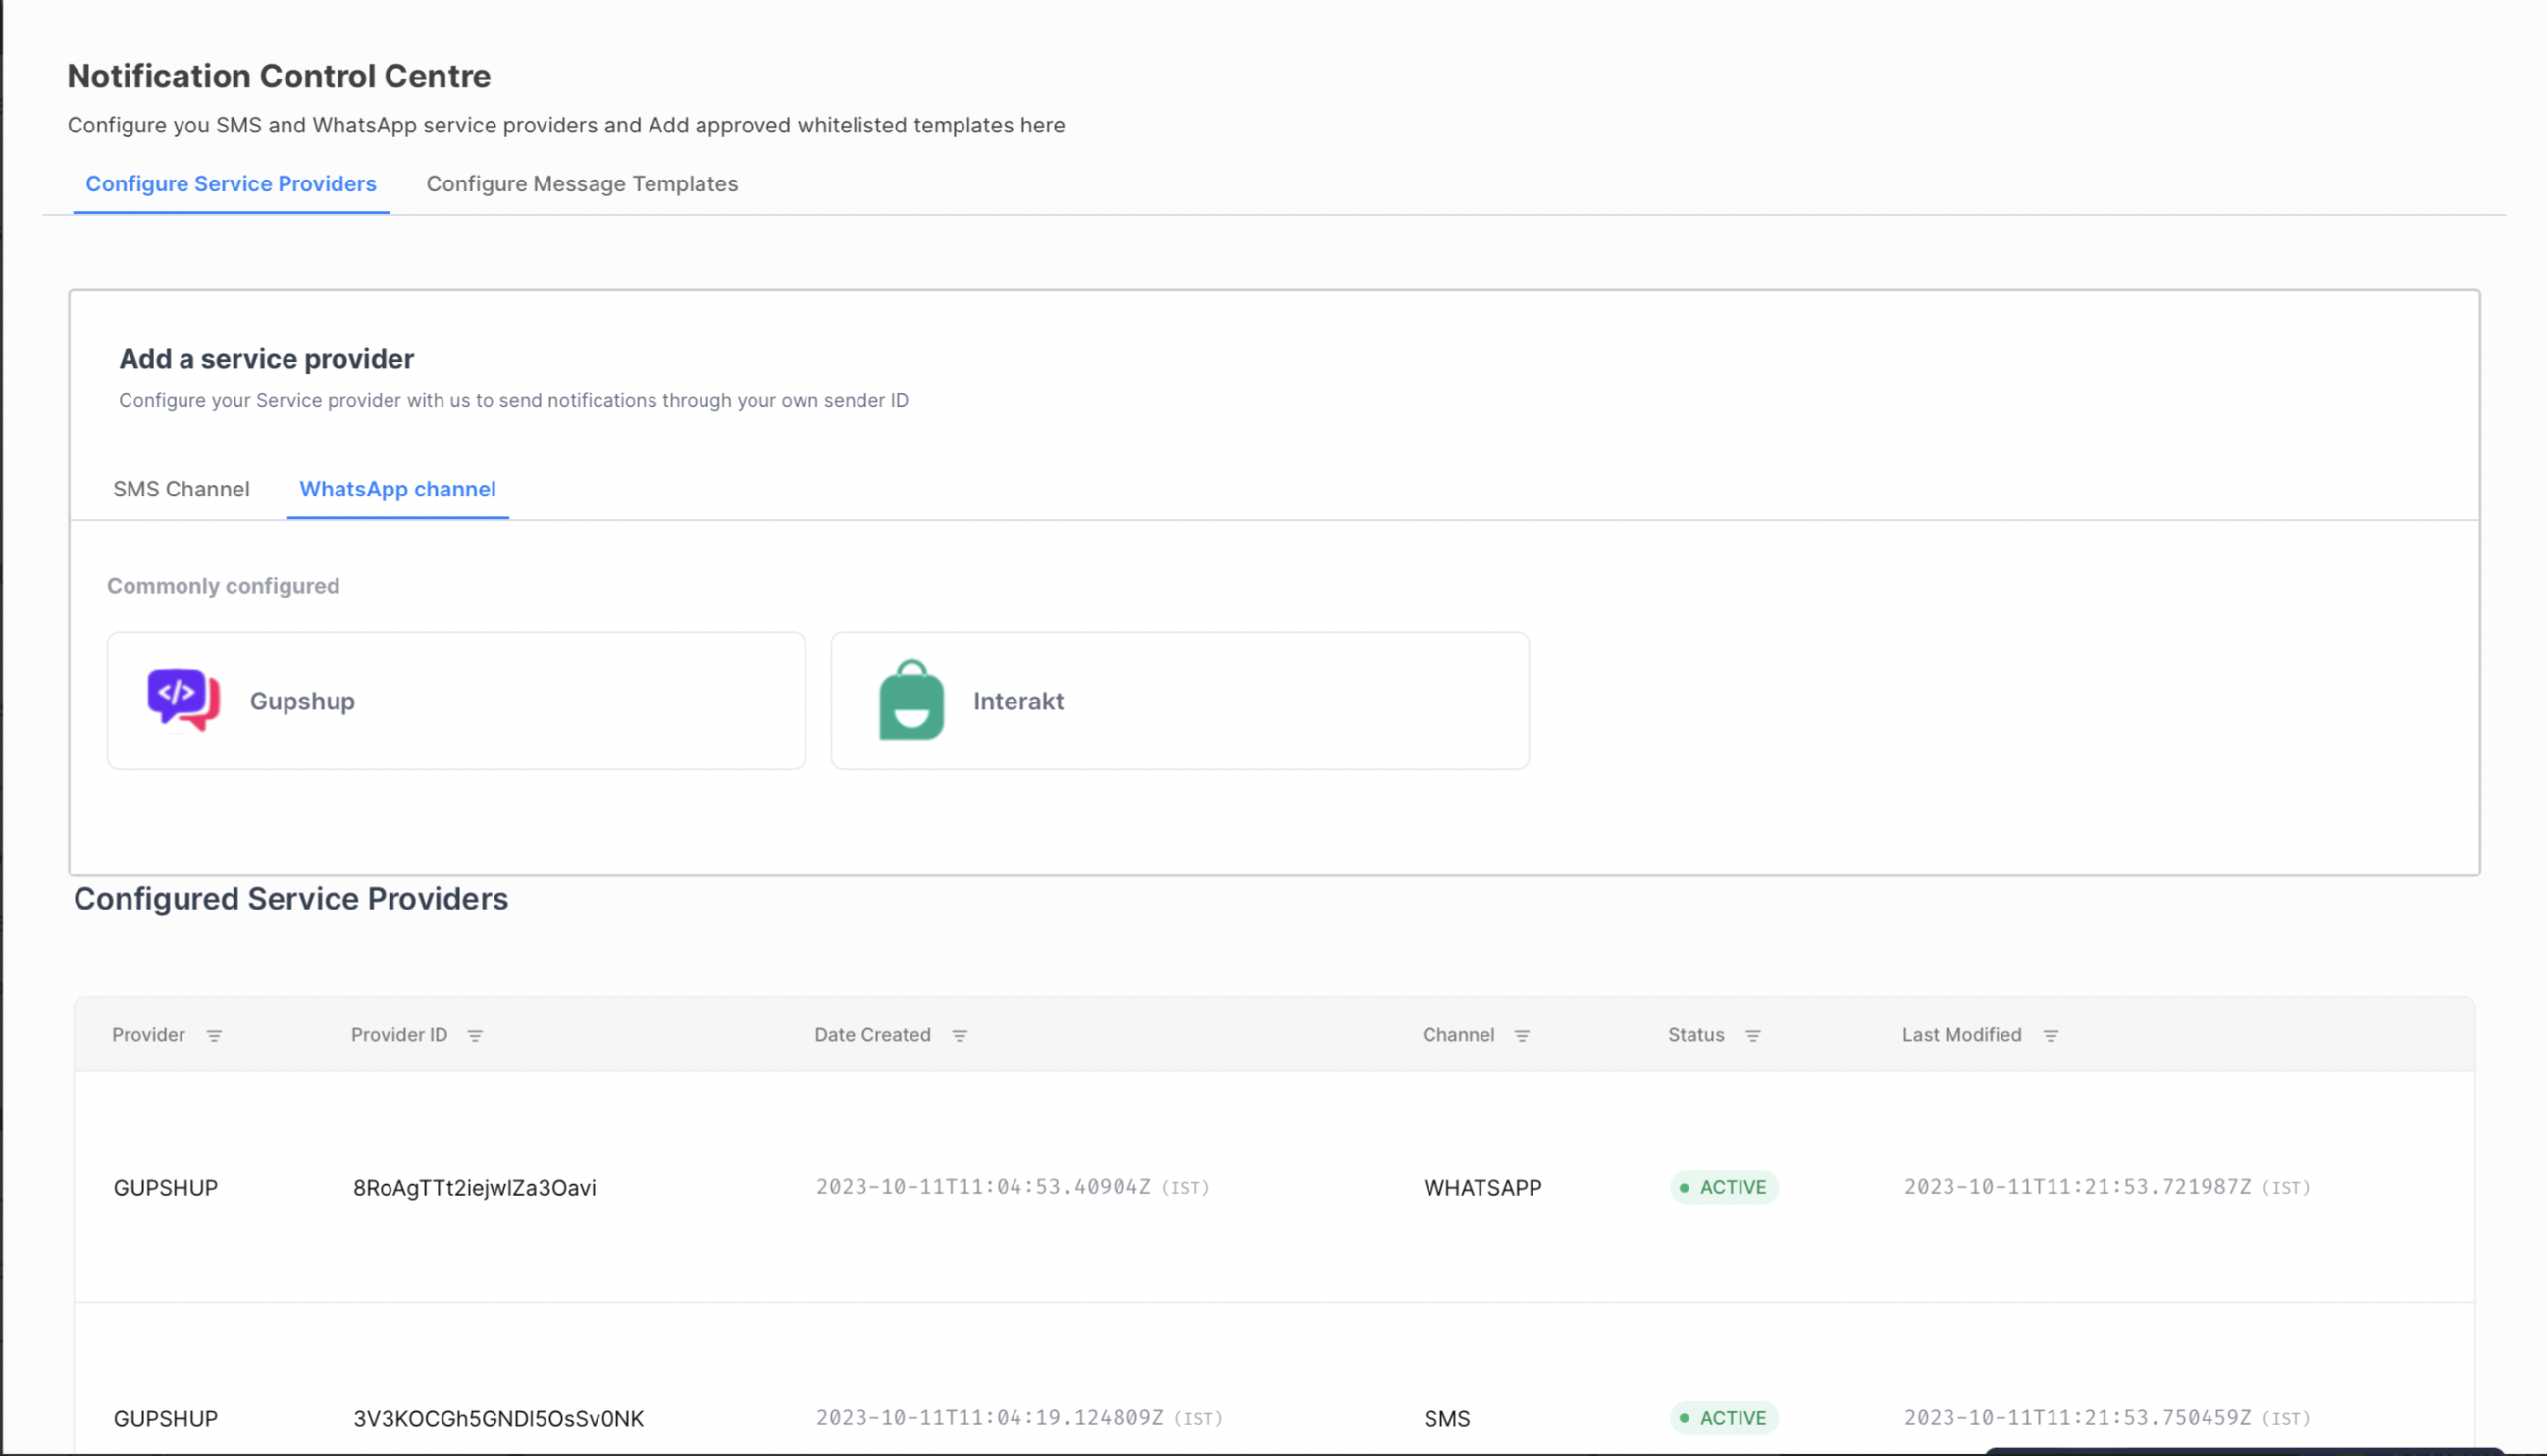This screenshot has height=1456, width=2547.
Task: Click the Last Modified filter icon
Action: (x=2051, y=1036)
